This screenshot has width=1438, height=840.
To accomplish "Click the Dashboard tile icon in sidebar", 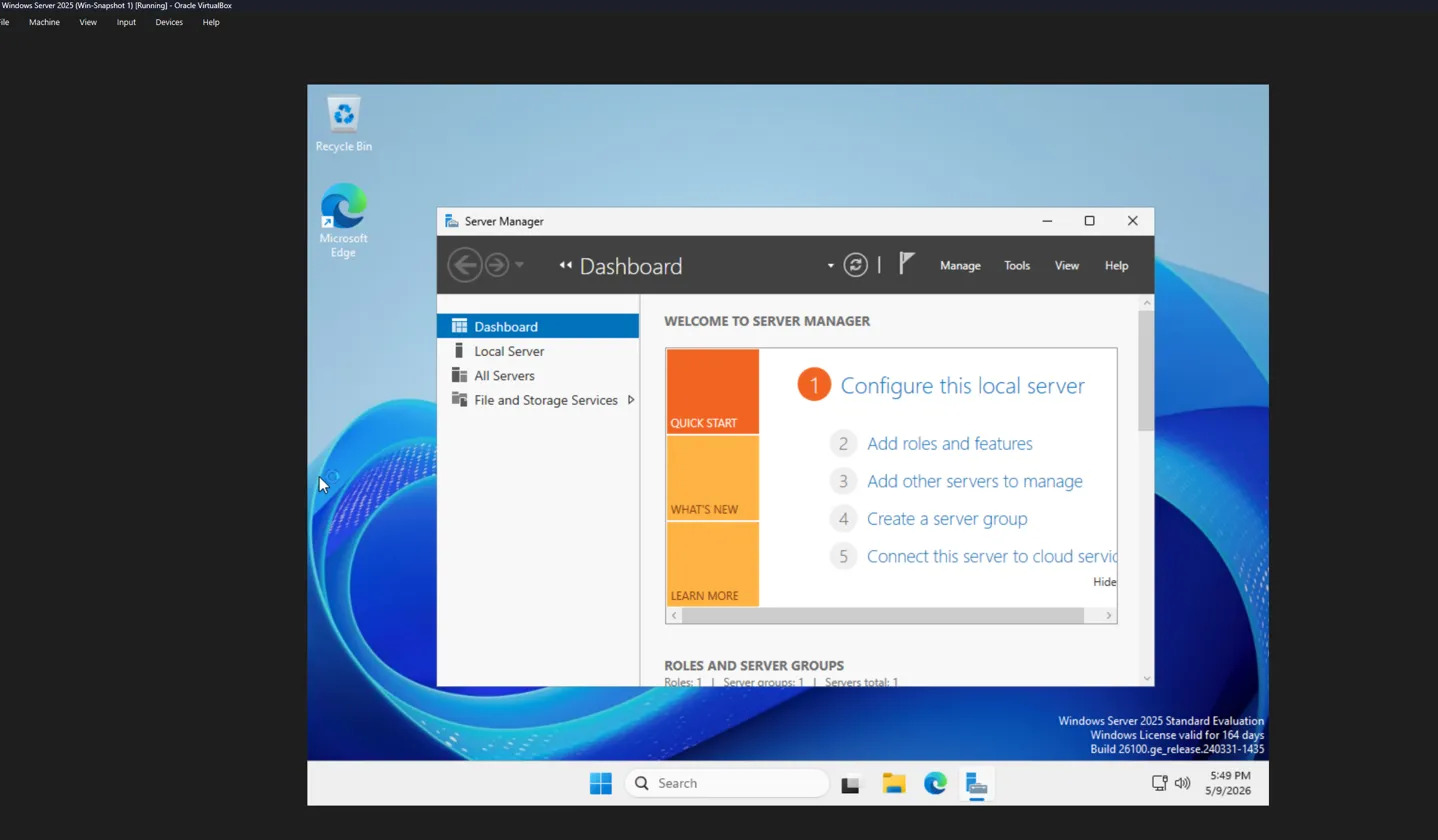I will point(459,326).
